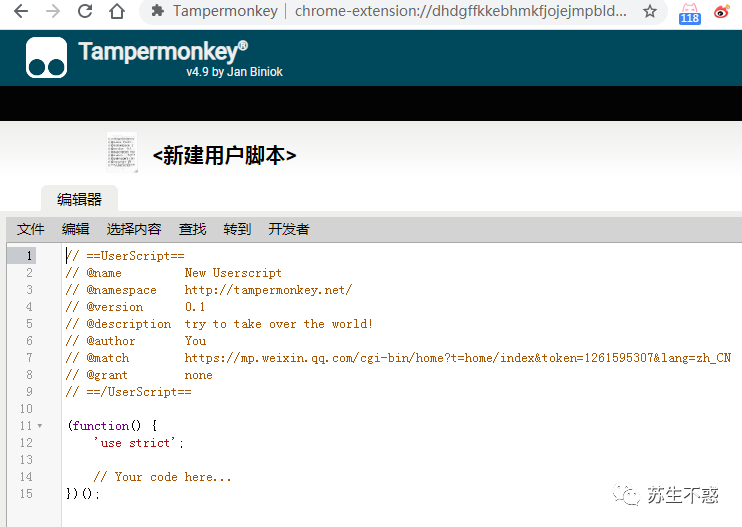Click 'try to take over the world!' description
The width and height of the screenshot is (742, 527).
[x=279, y=324]
